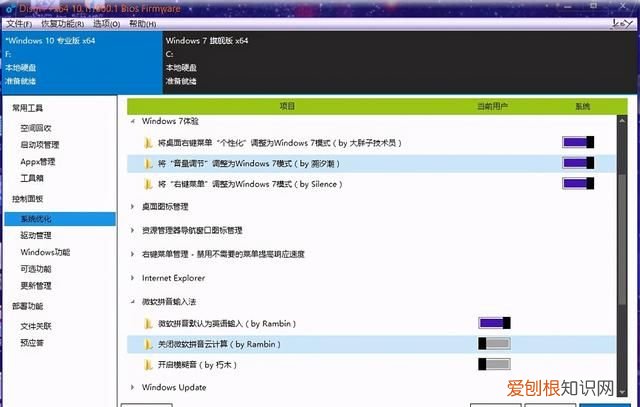
Task: Open 空间回收 in the sidebar
Action: tap(36, 128)
